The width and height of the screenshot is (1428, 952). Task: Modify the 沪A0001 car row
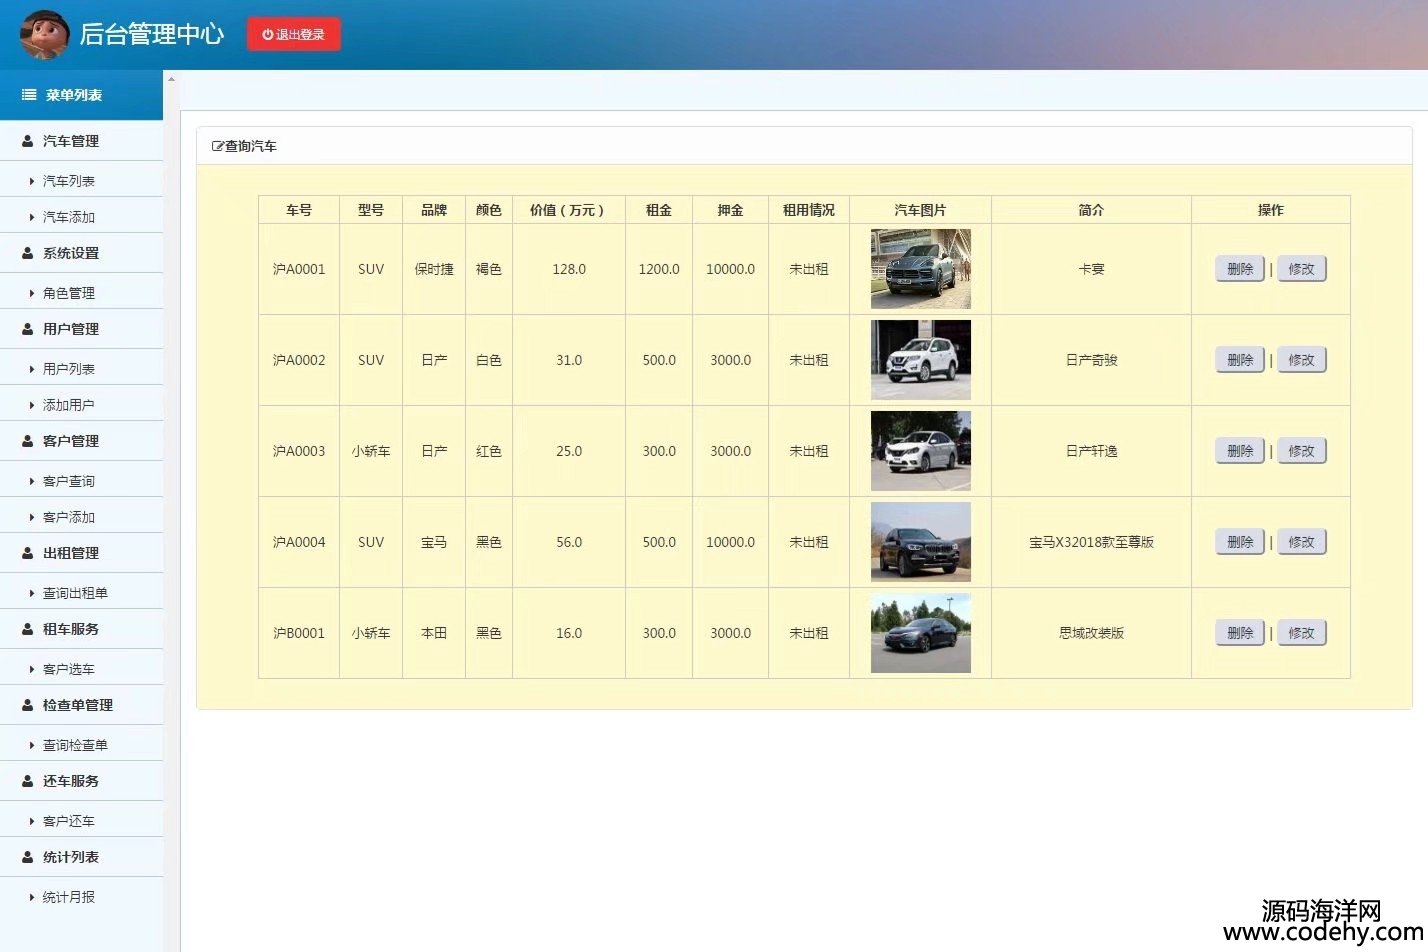click(x=1301, y=269)
